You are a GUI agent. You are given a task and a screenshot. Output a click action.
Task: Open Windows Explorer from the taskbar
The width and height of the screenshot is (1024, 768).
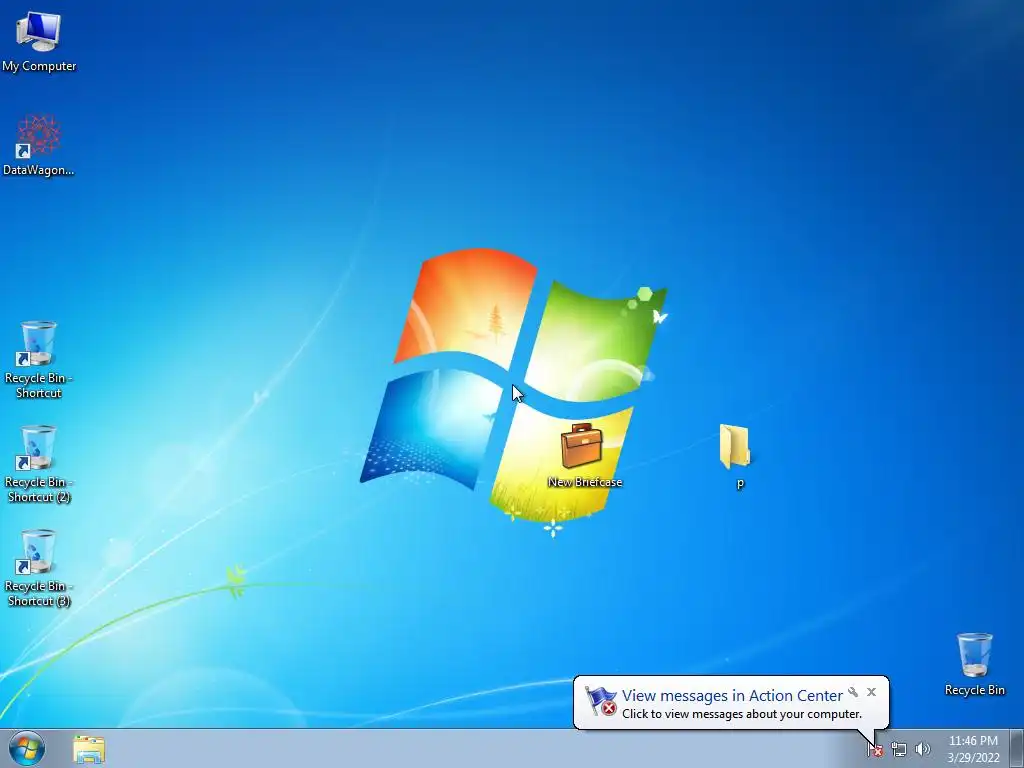[x=89, y=749]
